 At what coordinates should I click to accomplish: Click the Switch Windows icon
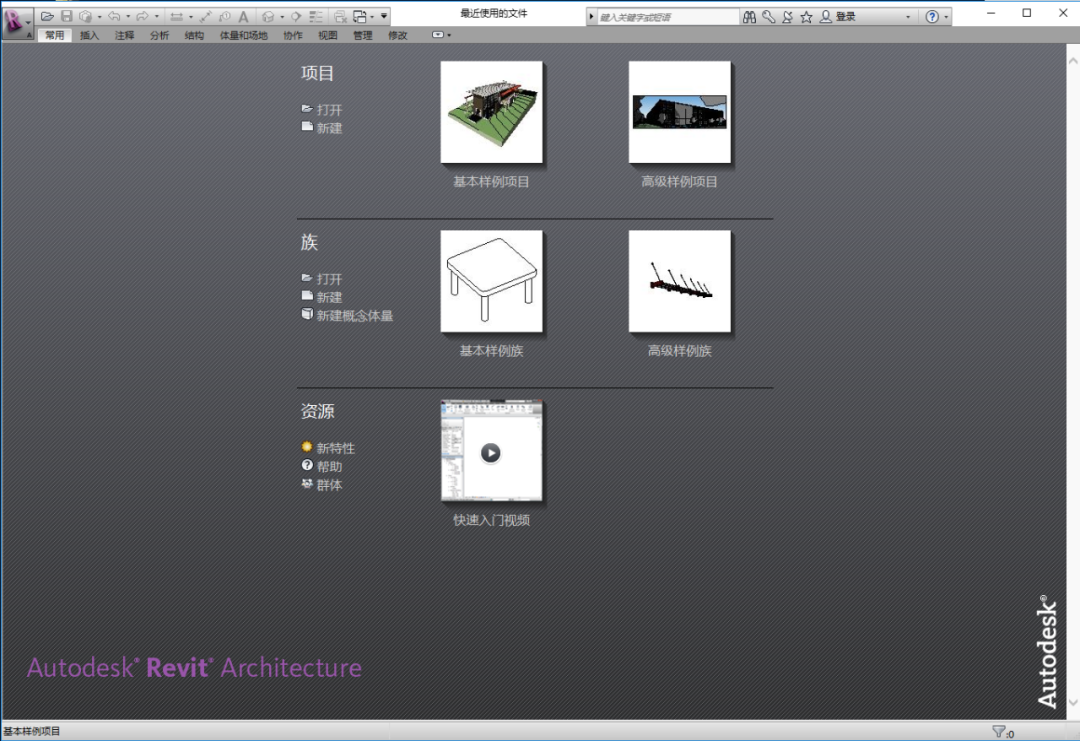[x=360, y=16]
